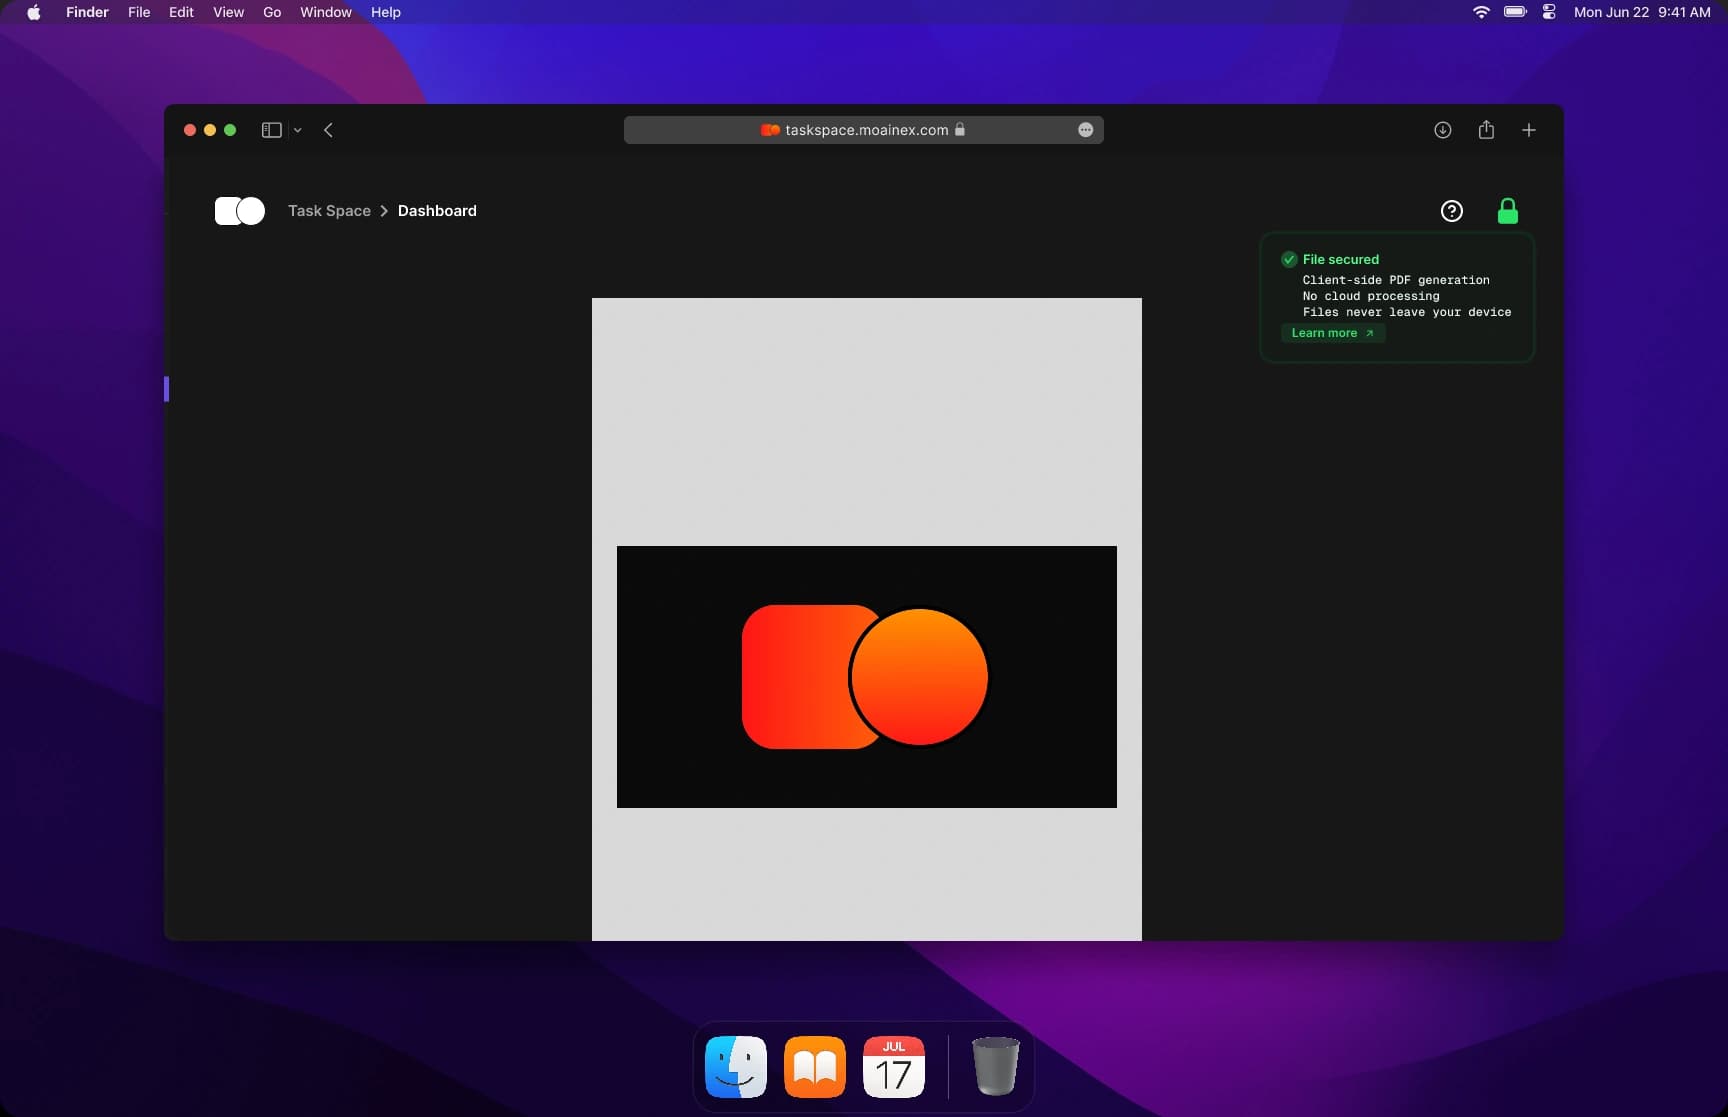1728x1117 pixels.
Task: Open the Go menu
Action: [272, 12]
